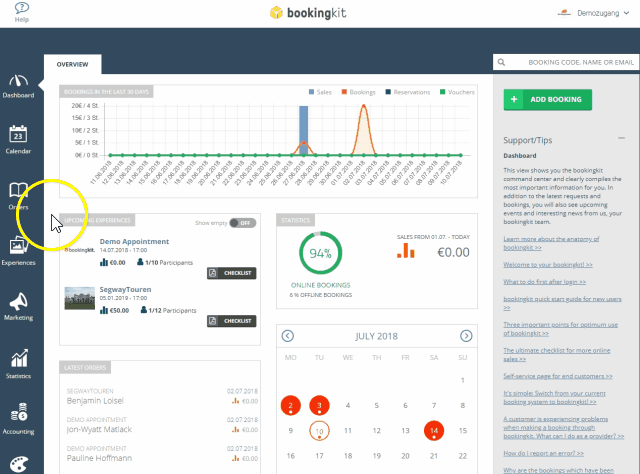Toggle Sales series in chart legend

pyautogui.click(x=320, y=92)
